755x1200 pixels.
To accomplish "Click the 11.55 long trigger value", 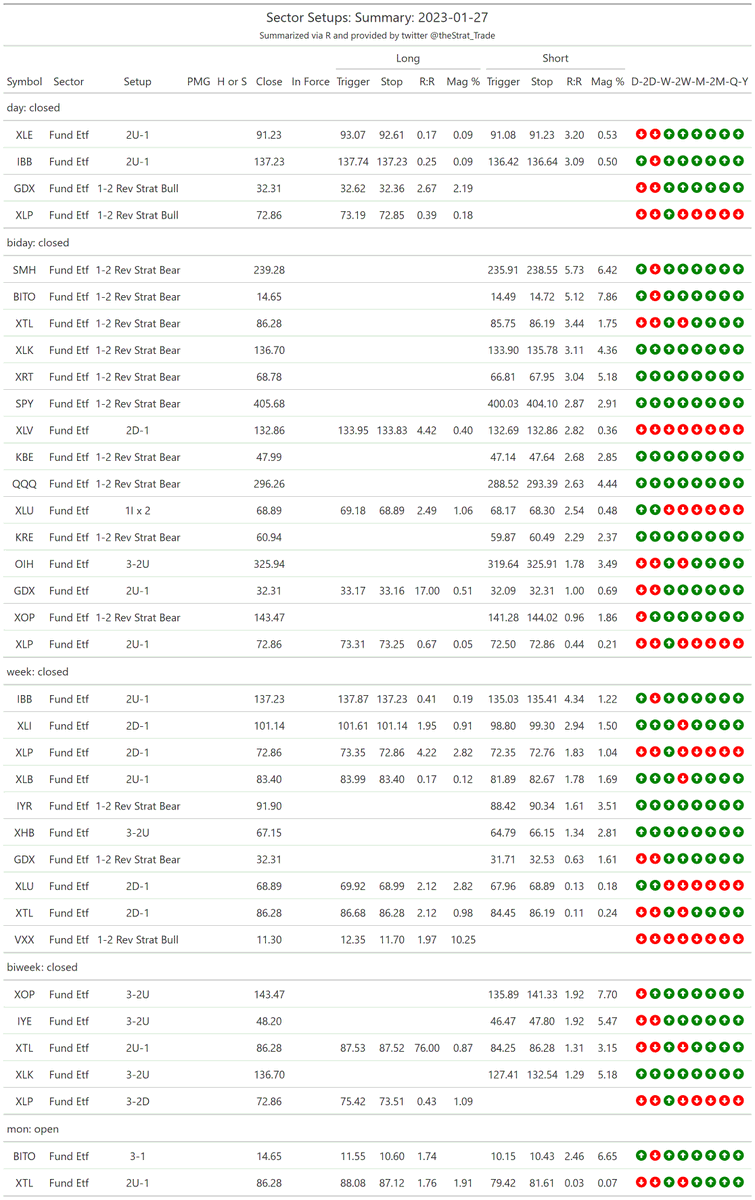I will 353,1155.
